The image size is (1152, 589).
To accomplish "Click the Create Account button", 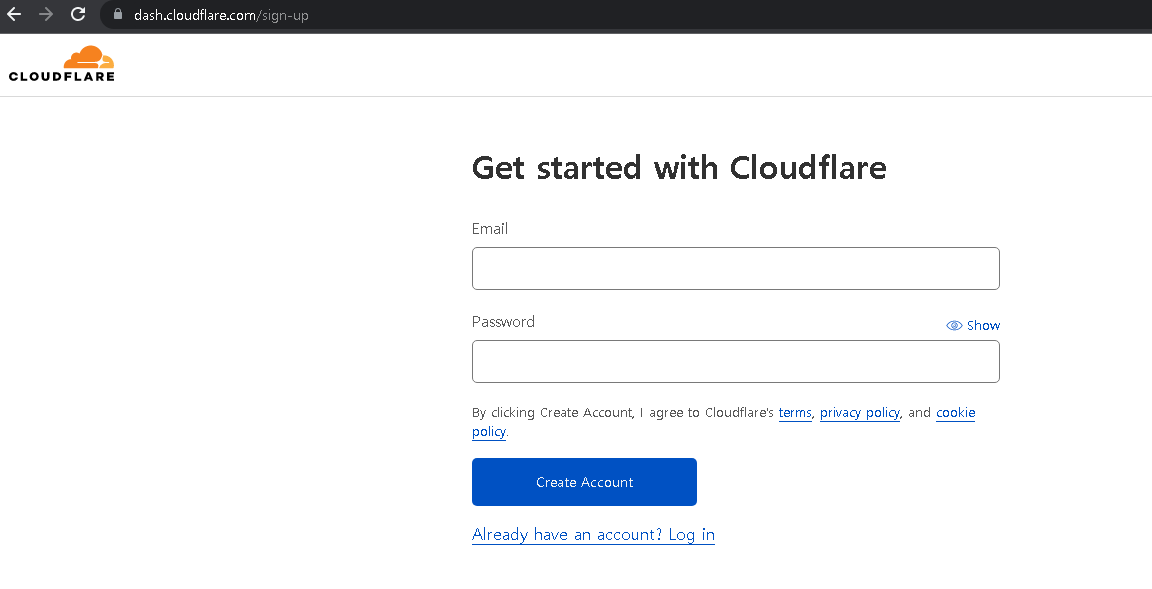I will [x=584, y=482].
